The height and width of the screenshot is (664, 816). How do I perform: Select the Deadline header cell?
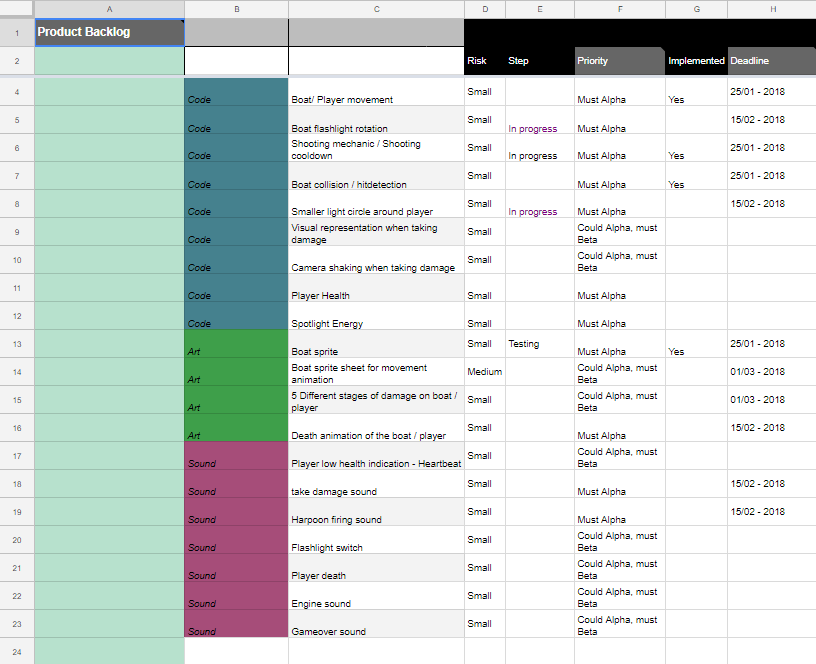click(x=773, y=60)
